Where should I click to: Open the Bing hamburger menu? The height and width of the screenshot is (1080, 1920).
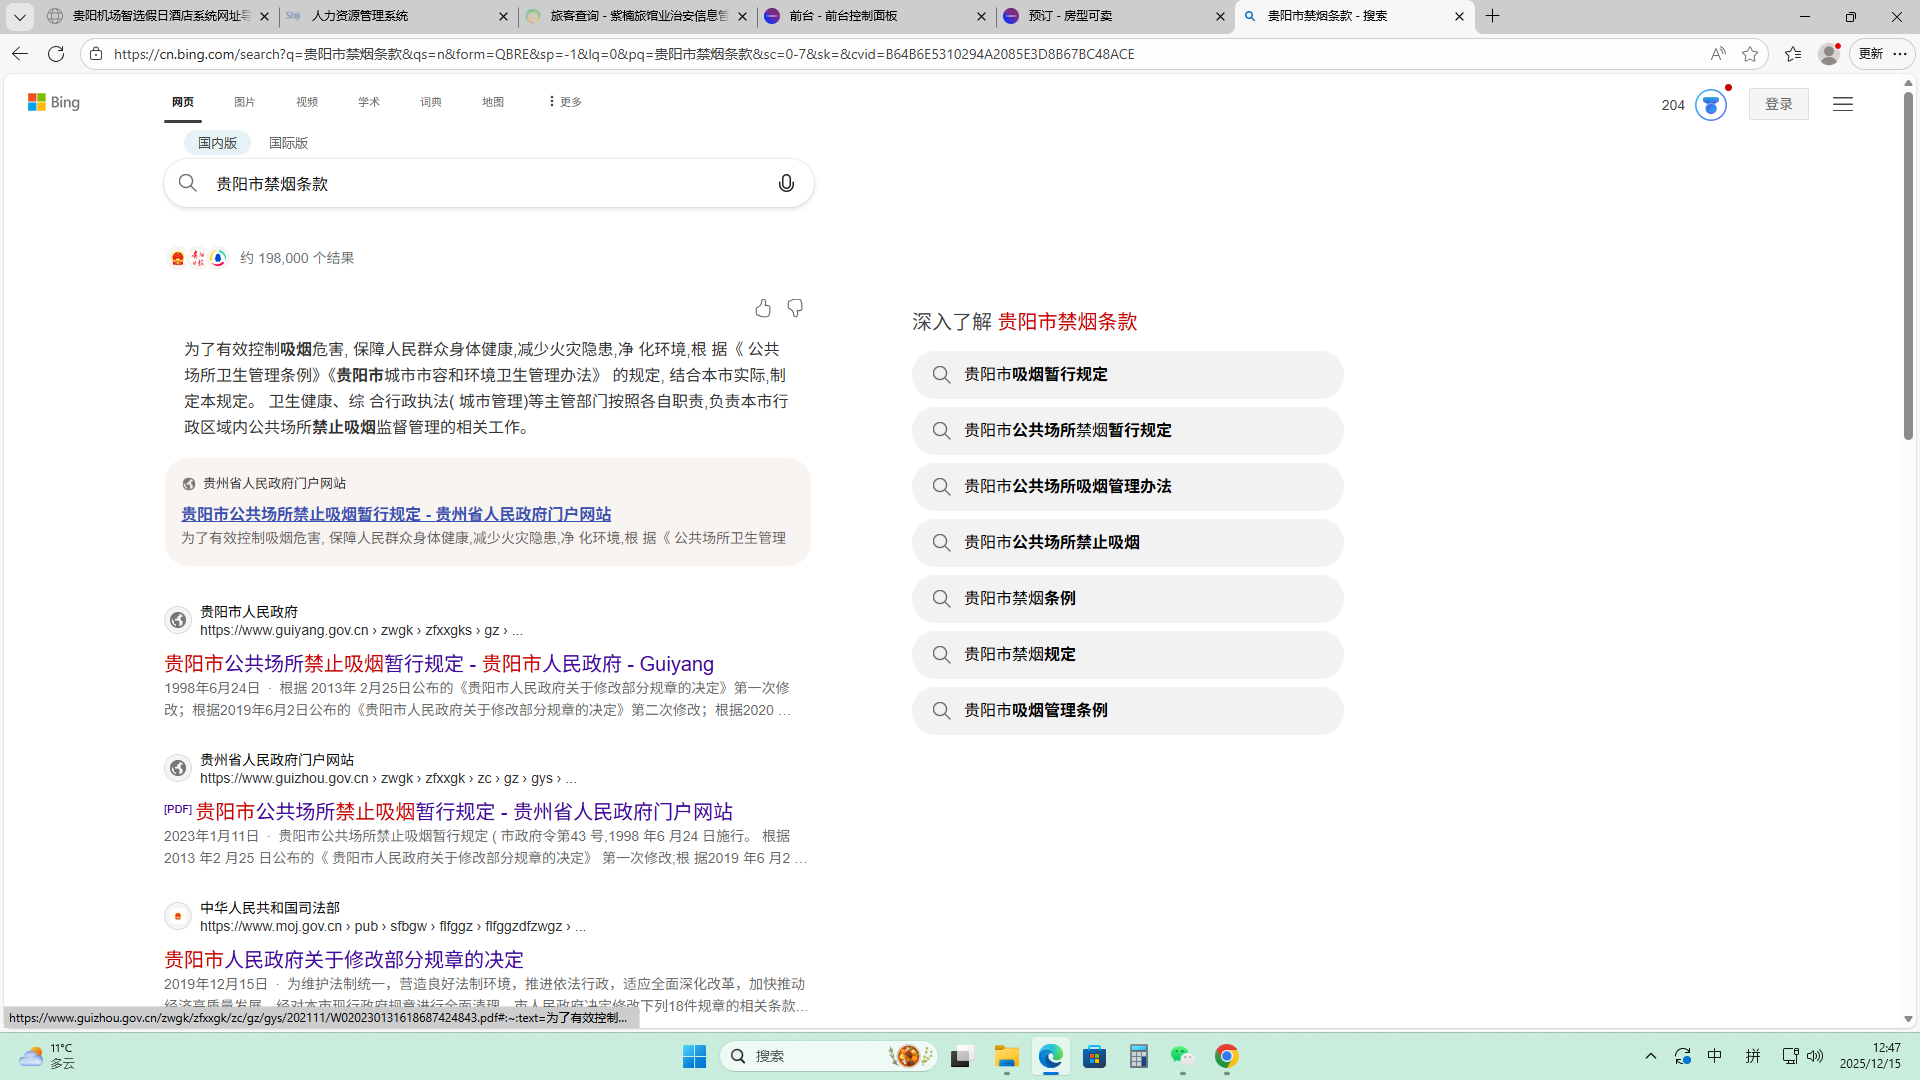click(x=1842, y=104)
